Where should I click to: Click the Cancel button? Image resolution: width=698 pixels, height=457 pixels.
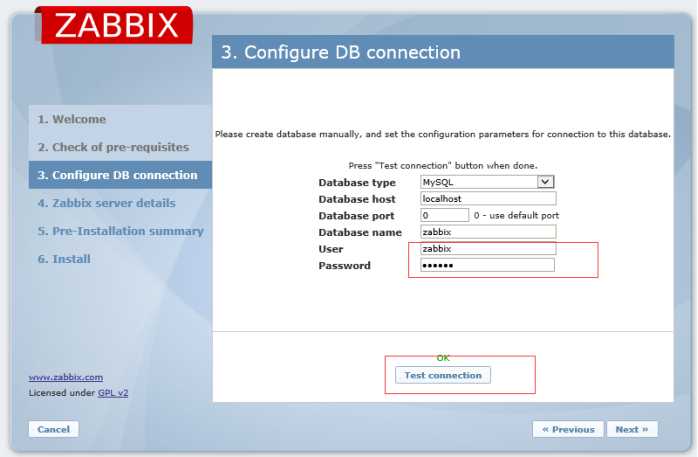pos(53,429)
